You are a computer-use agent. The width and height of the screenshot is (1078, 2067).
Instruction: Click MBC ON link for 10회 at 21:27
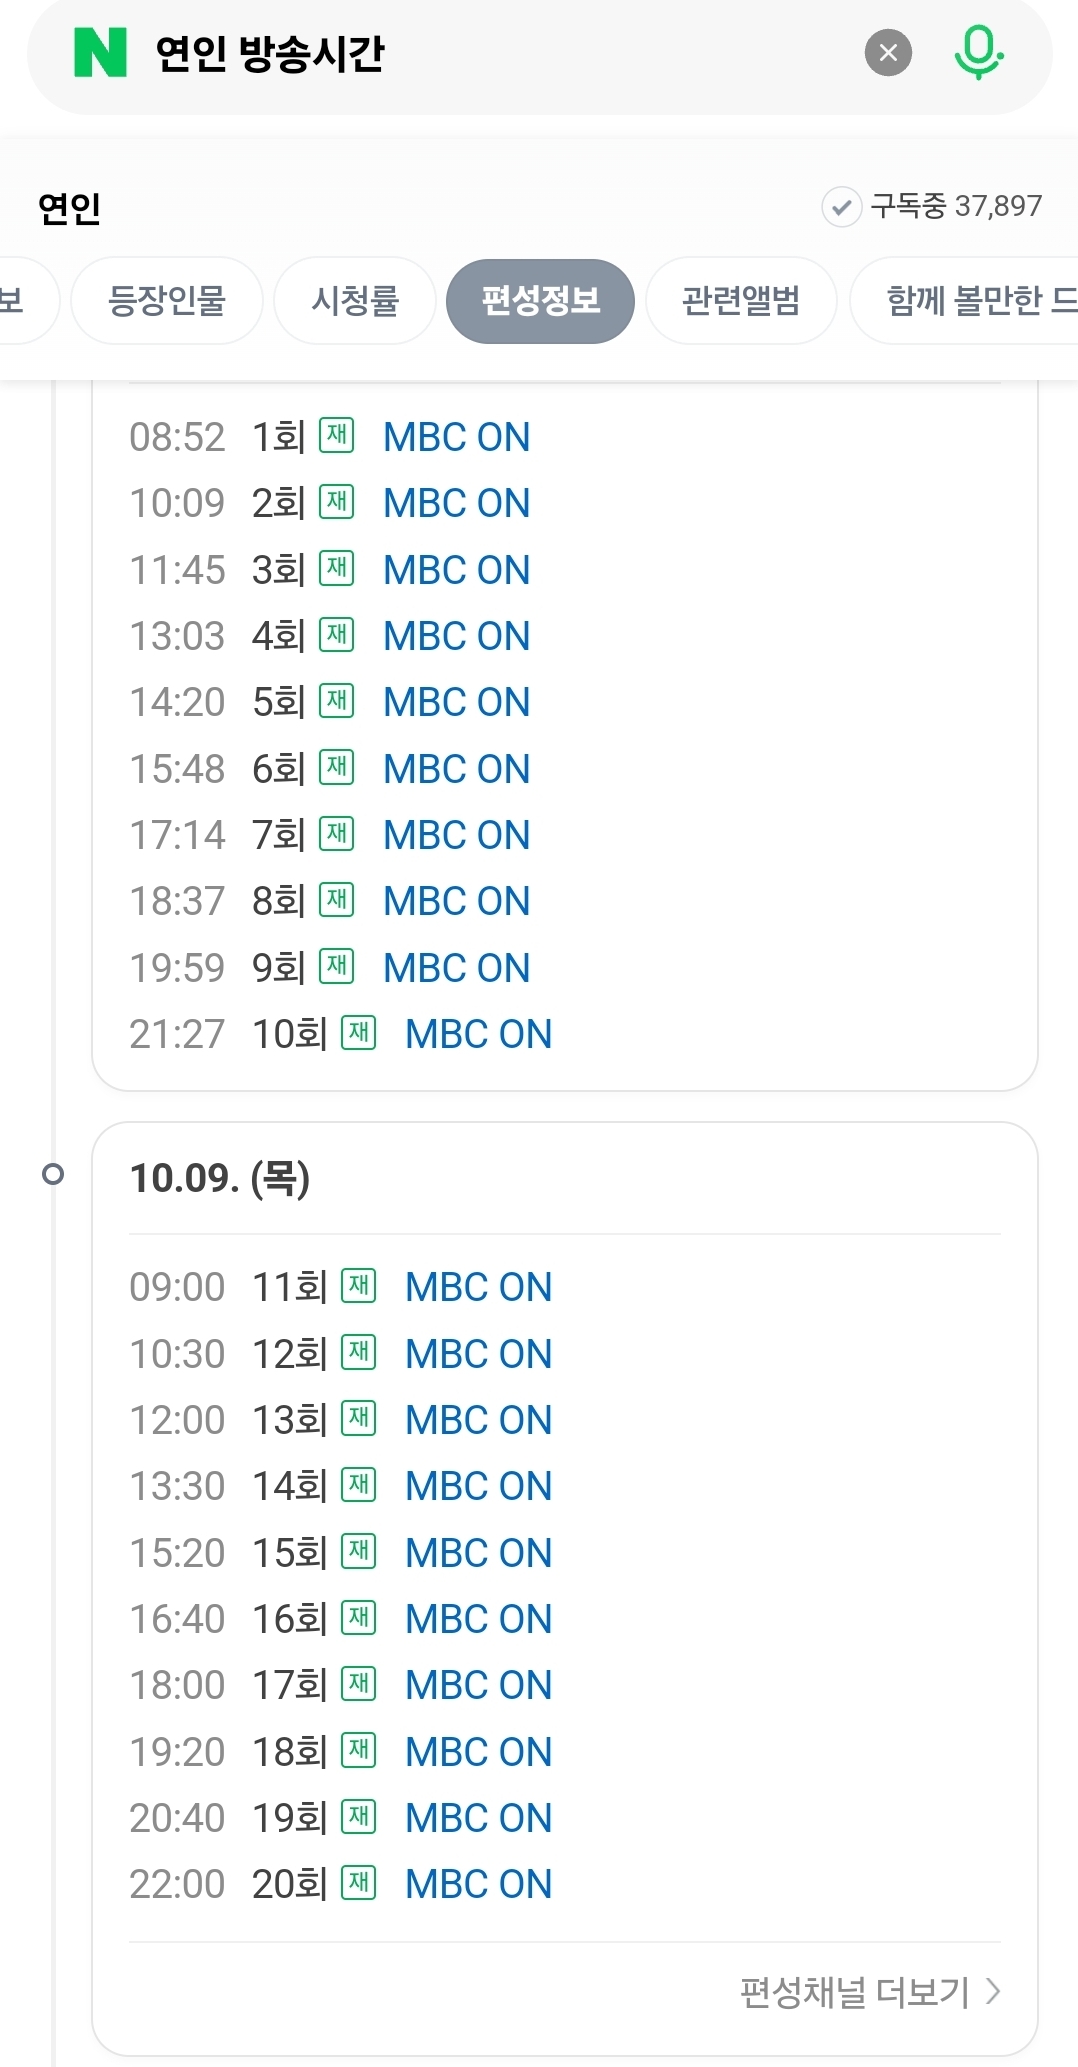[478, 1034]
